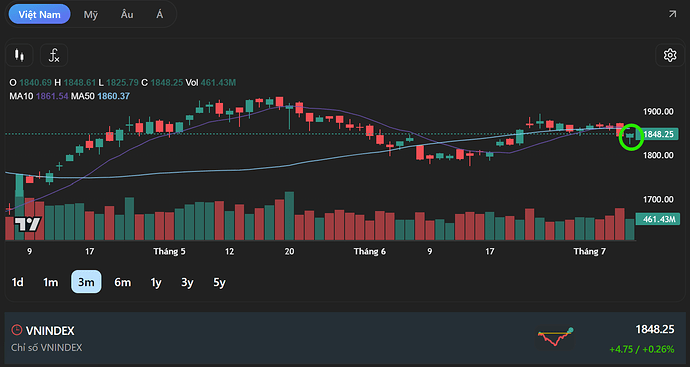Screen dimensions: 690x367
Task: Set chart range to 1y
Action: tap(156, 282)
